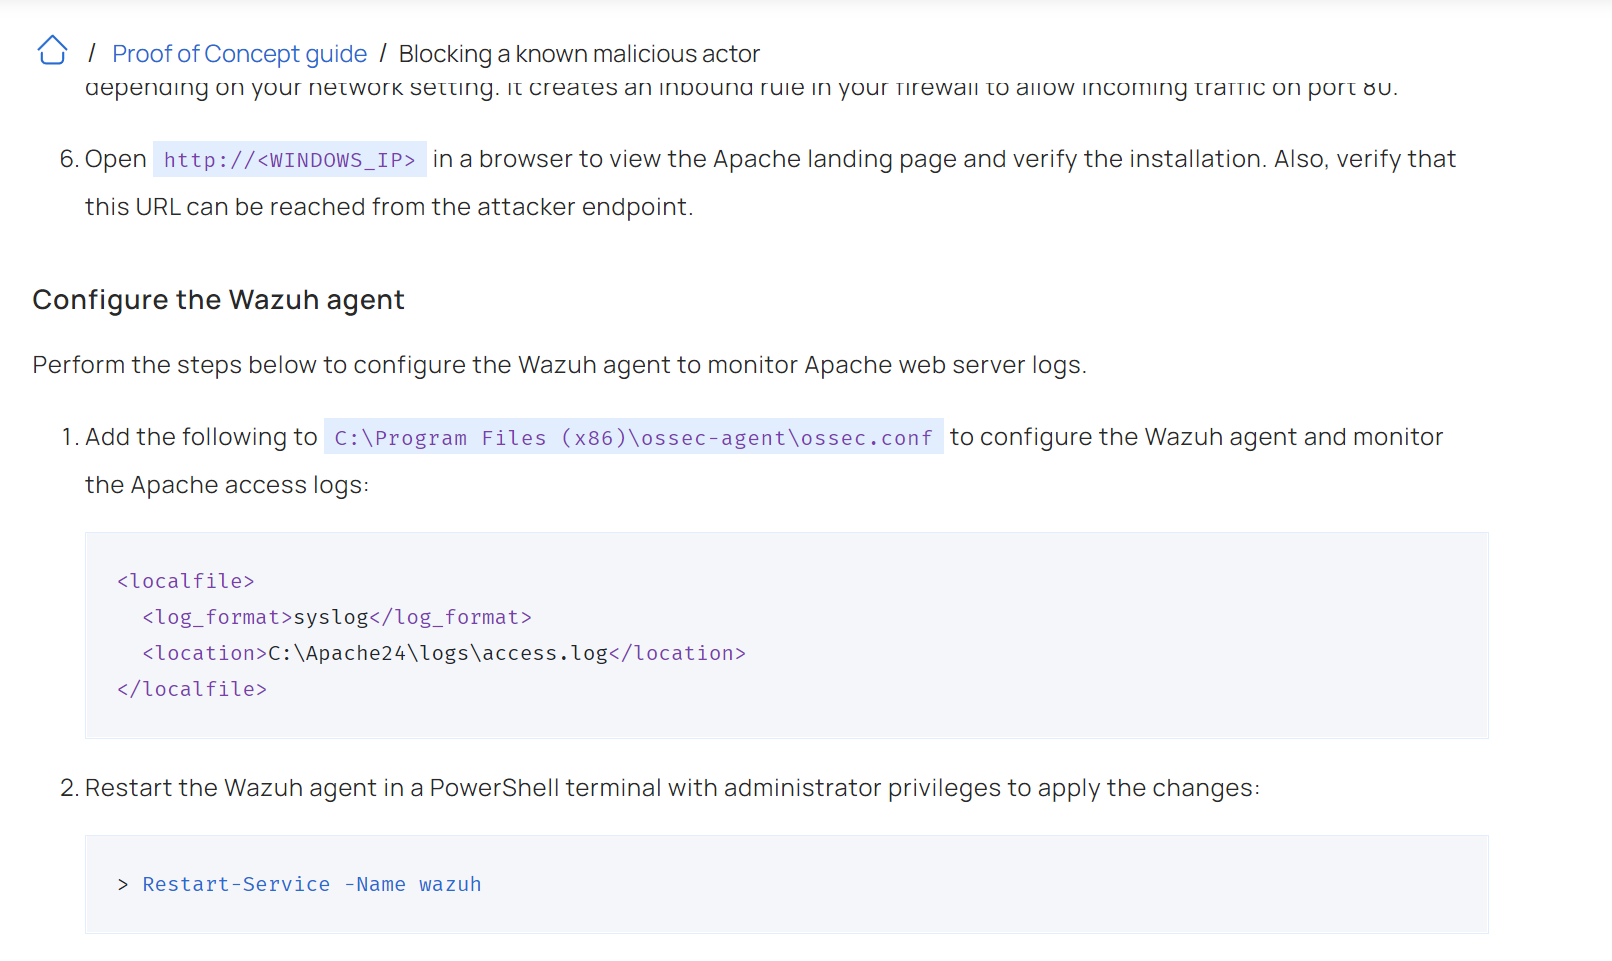Select the localfile XML configuration code block
This screenshot has height=961, width=1612.
tap(430, 634)
